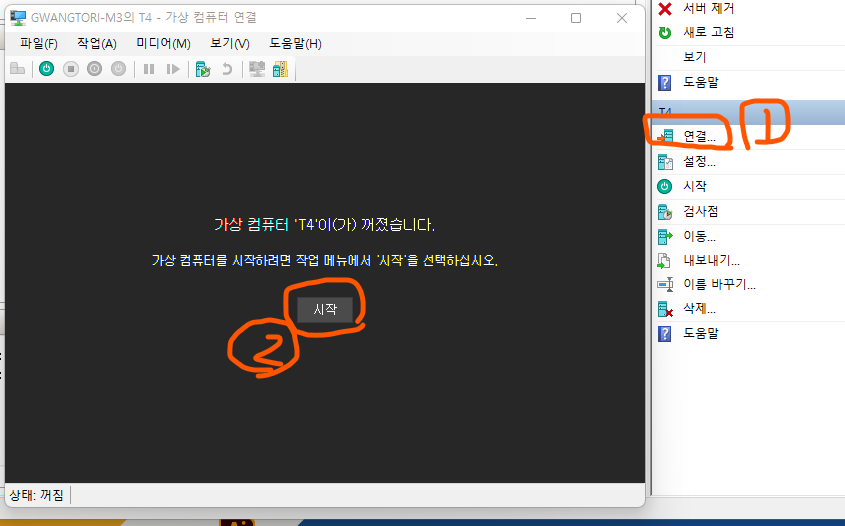This screenshot has width=845, height=526.
Task: Click 이동... in the actions pane
Action: (x=699, y=236)
